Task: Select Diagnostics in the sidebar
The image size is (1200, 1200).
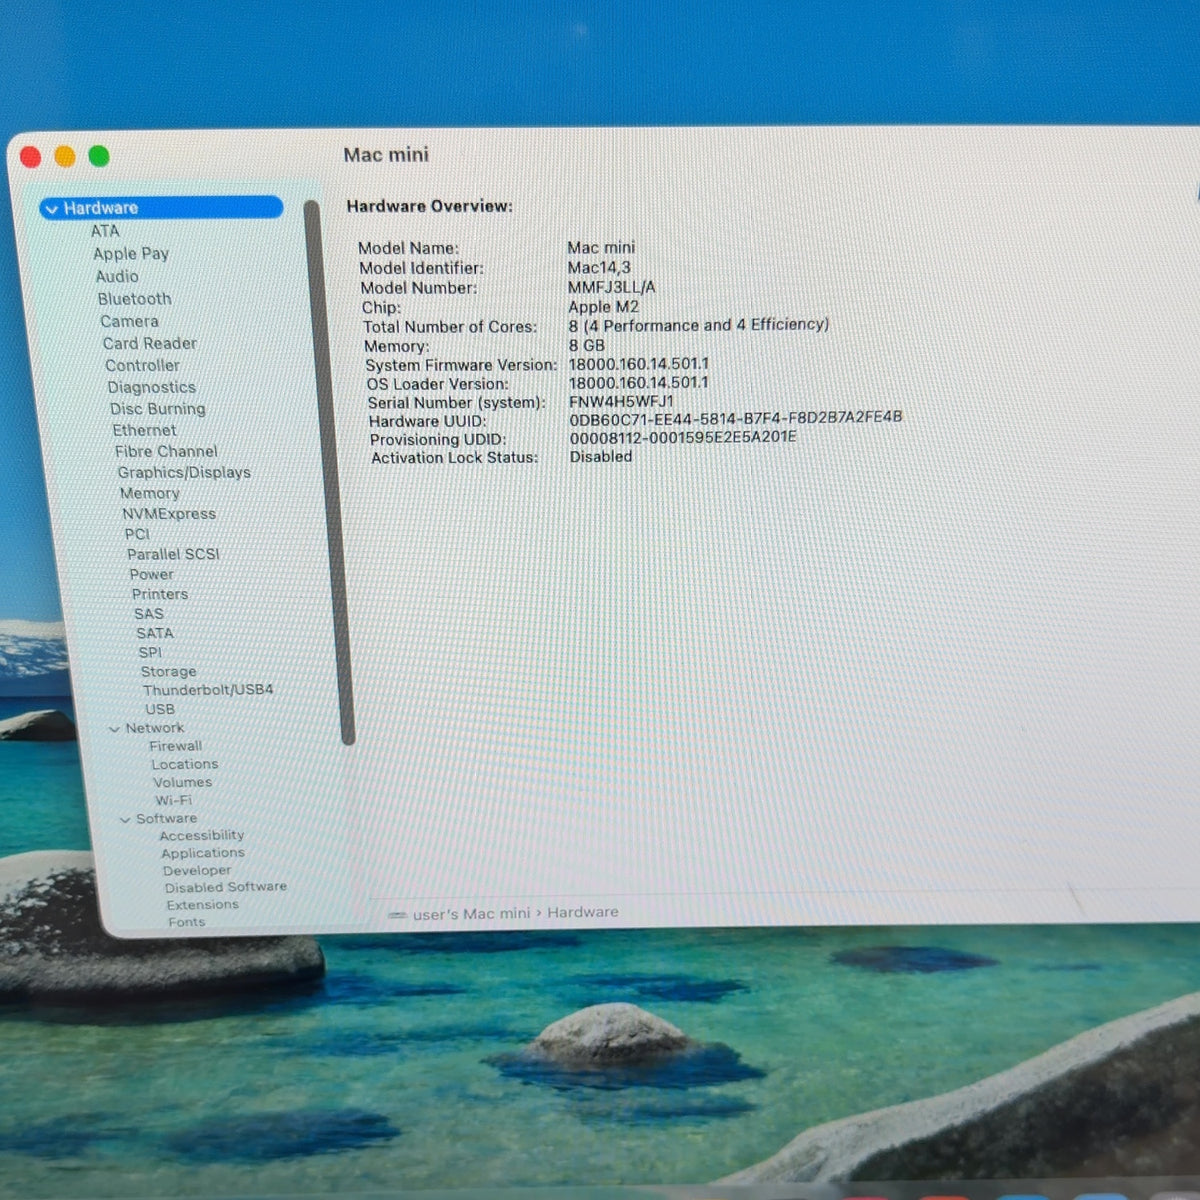Action: click(x=151, y=387)
